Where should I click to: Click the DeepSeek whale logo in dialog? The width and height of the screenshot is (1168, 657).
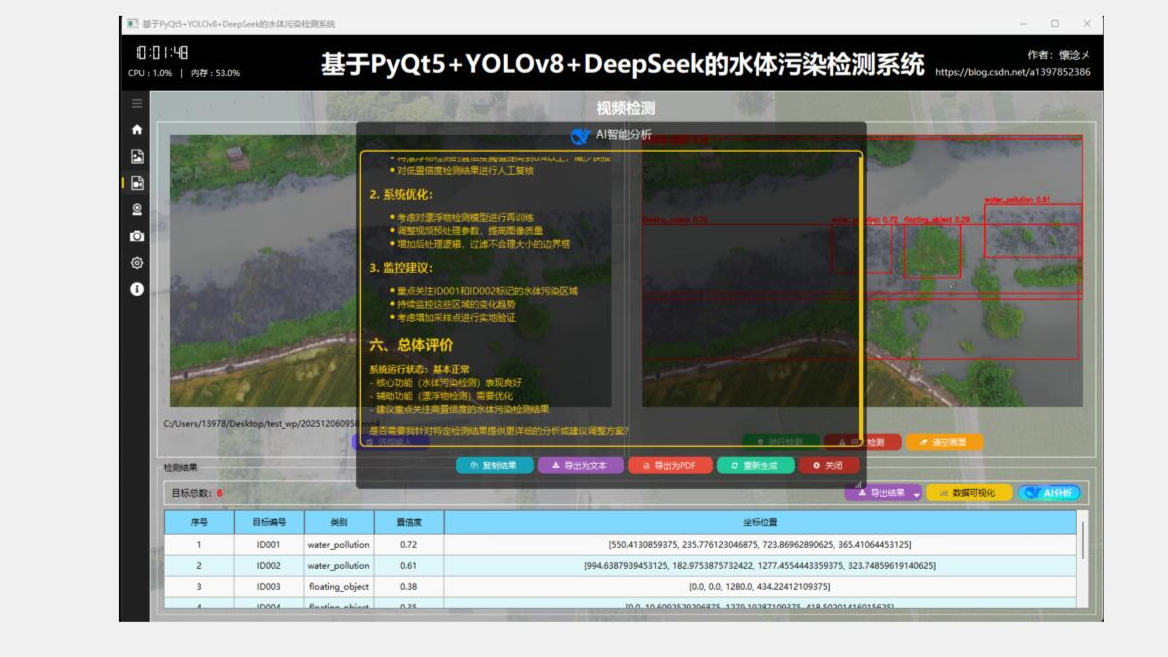(x=580, y=136)
